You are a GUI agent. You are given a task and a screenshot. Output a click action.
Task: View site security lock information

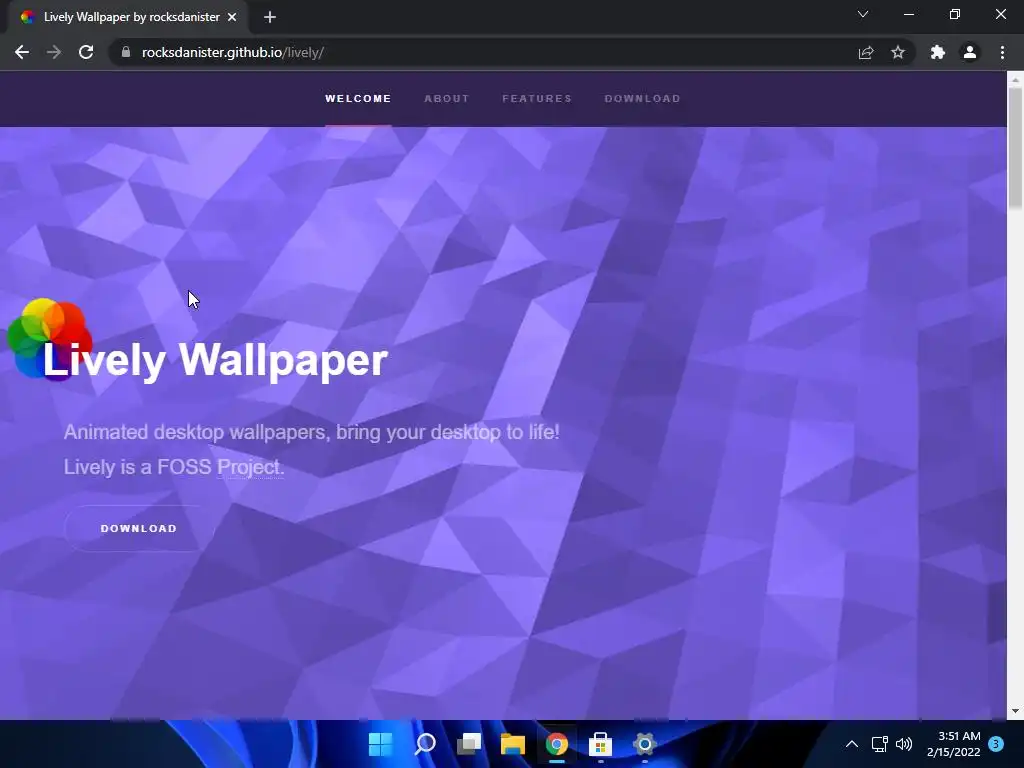pos(126,52)
